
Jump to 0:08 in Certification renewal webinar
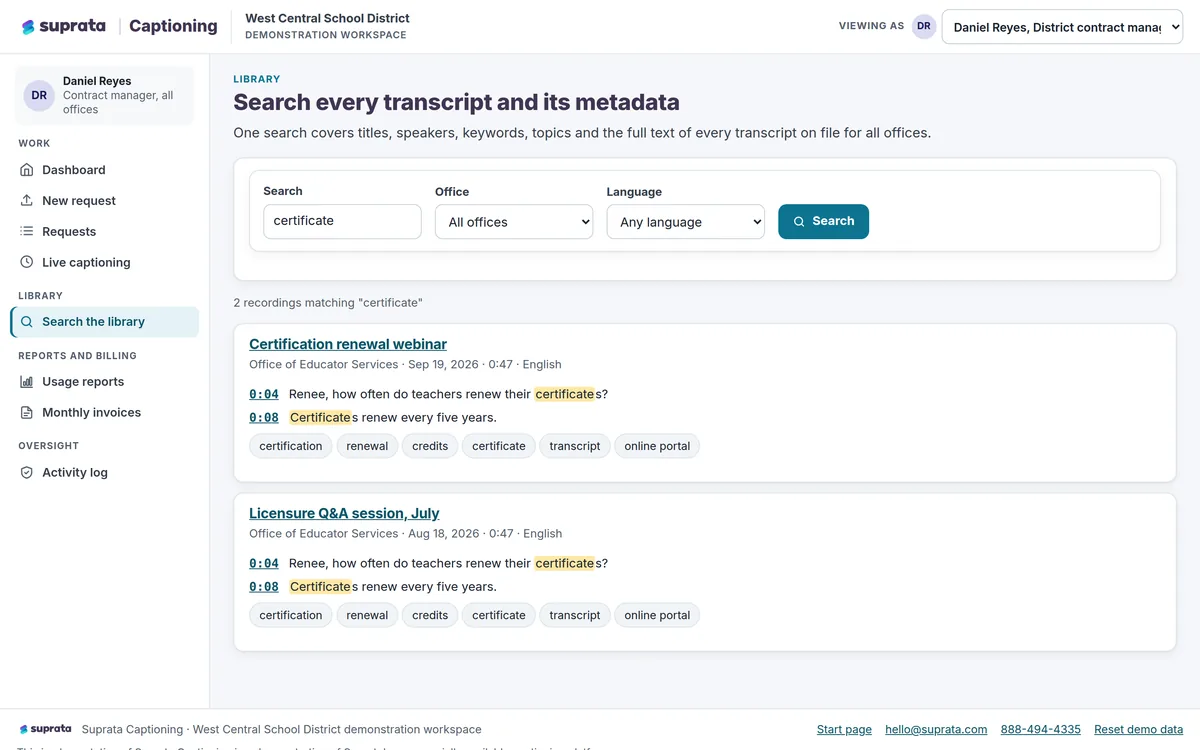pos(264,417)
